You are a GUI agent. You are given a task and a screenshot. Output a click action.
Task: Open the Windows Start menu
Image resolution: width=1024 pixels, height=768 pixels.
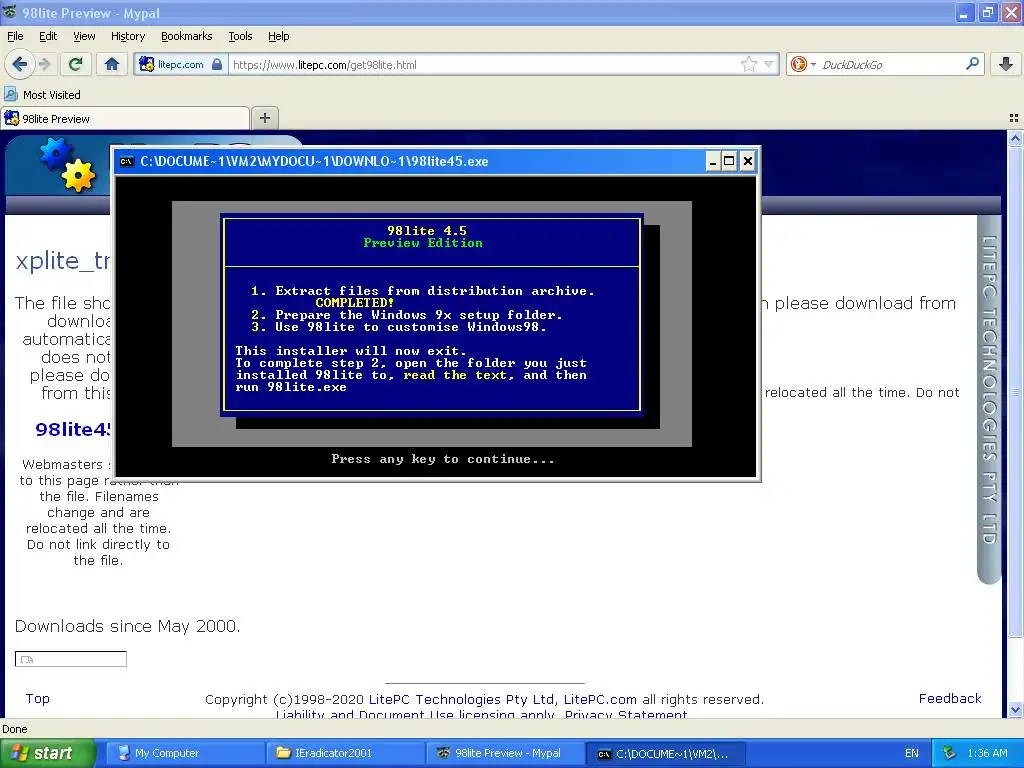point(47,753)
